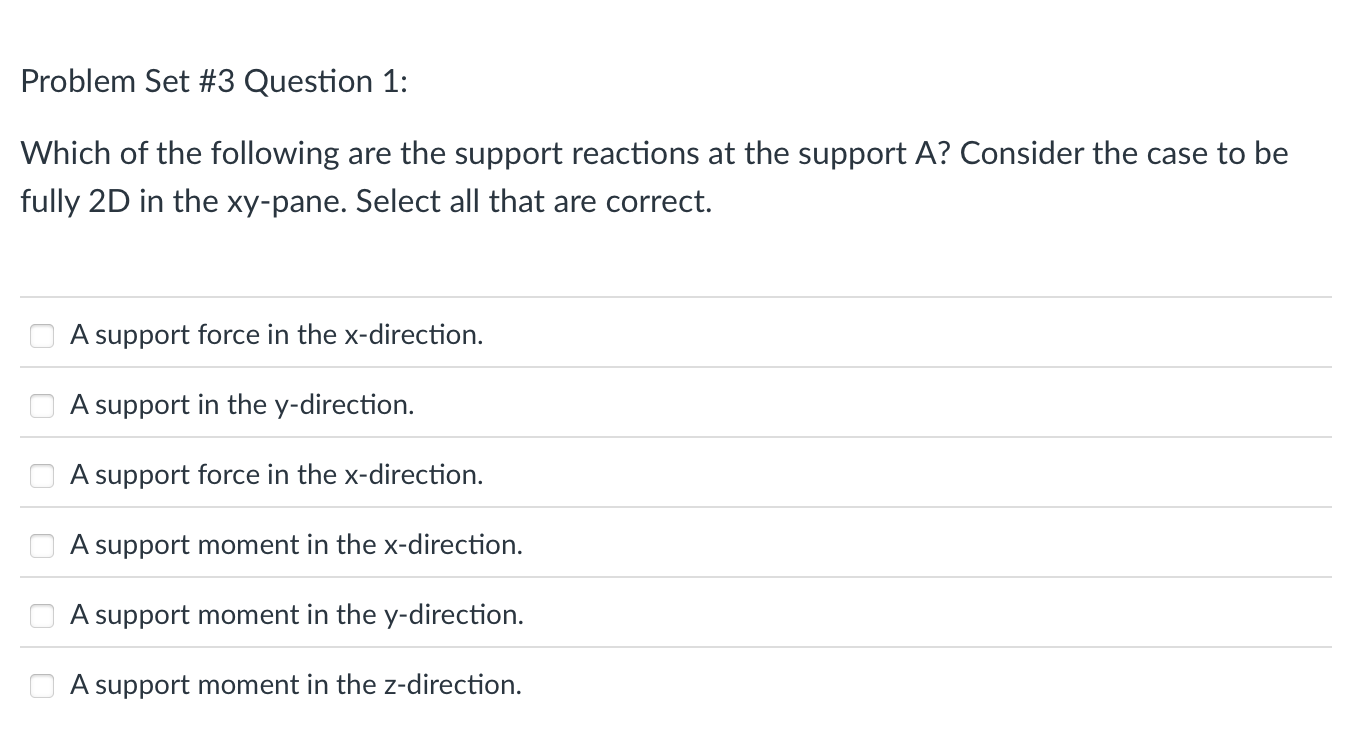Check the 'A support moment in the z-direction' checkbox
The image size is (1368, 742).
41,686
